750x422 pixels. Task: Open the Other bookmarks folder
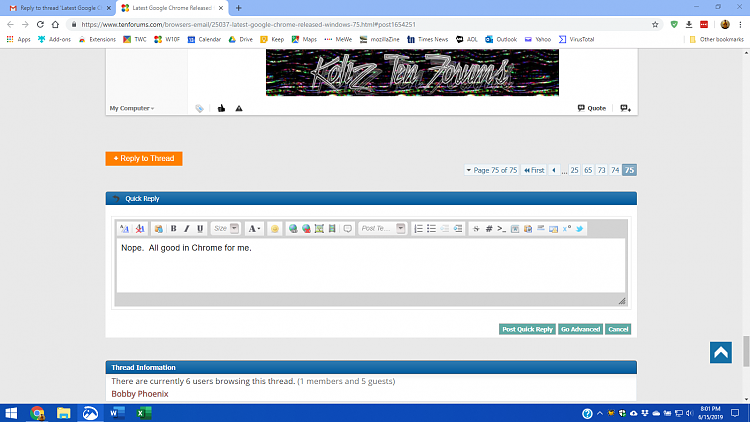click(x=717, y=39)
